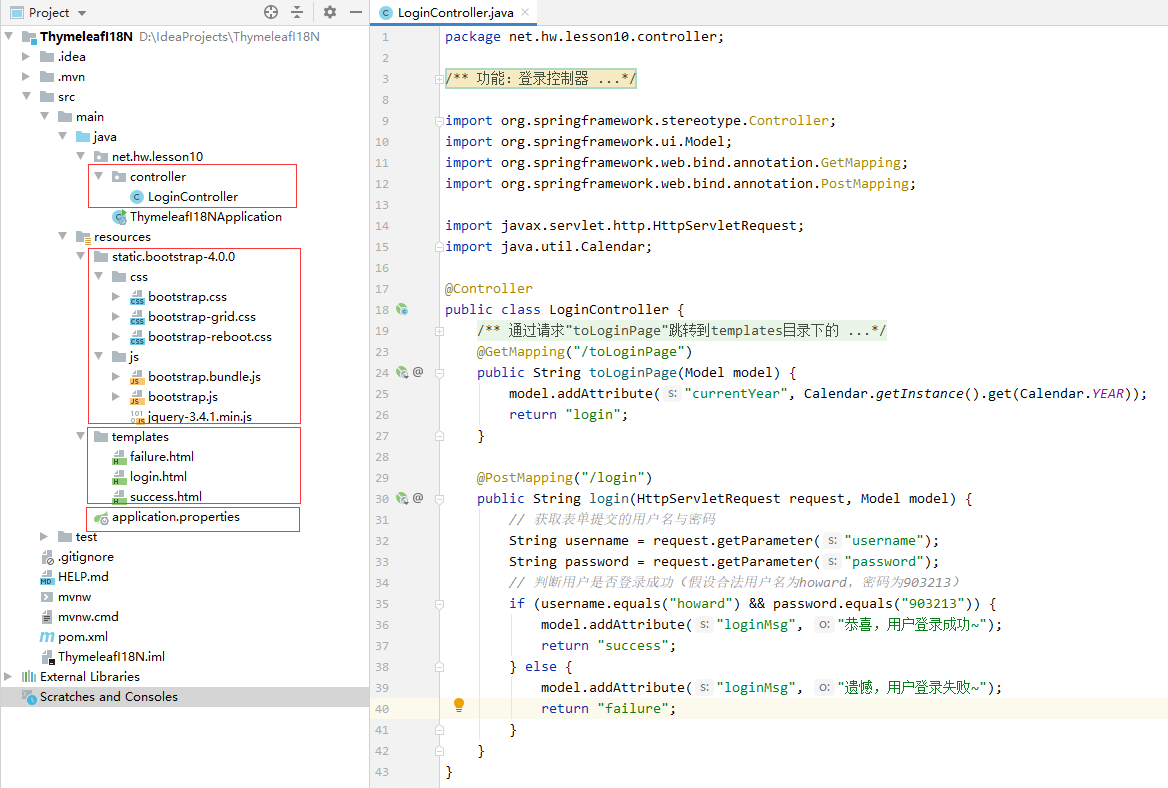Expand folded comment at line 19
This screenshot has width=1168, height=788.
coord(439,331)
